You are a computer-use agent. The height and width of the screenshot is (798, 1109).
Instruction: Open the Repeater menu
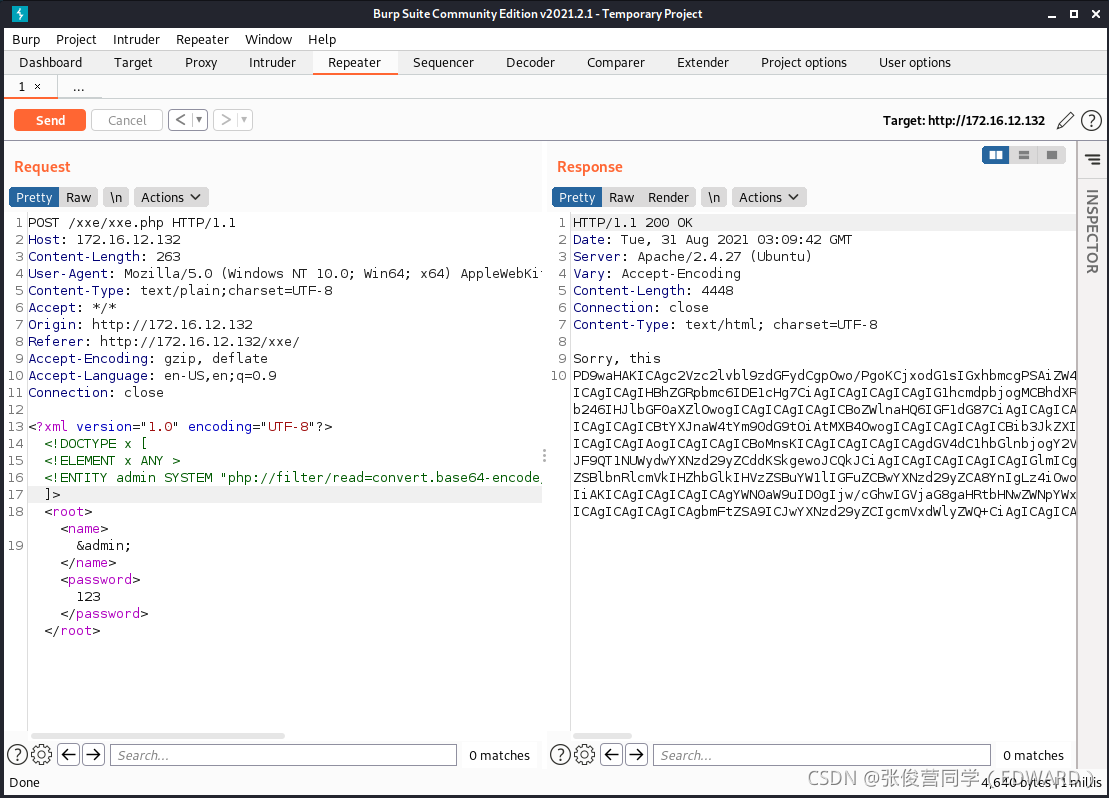[202, 40]
